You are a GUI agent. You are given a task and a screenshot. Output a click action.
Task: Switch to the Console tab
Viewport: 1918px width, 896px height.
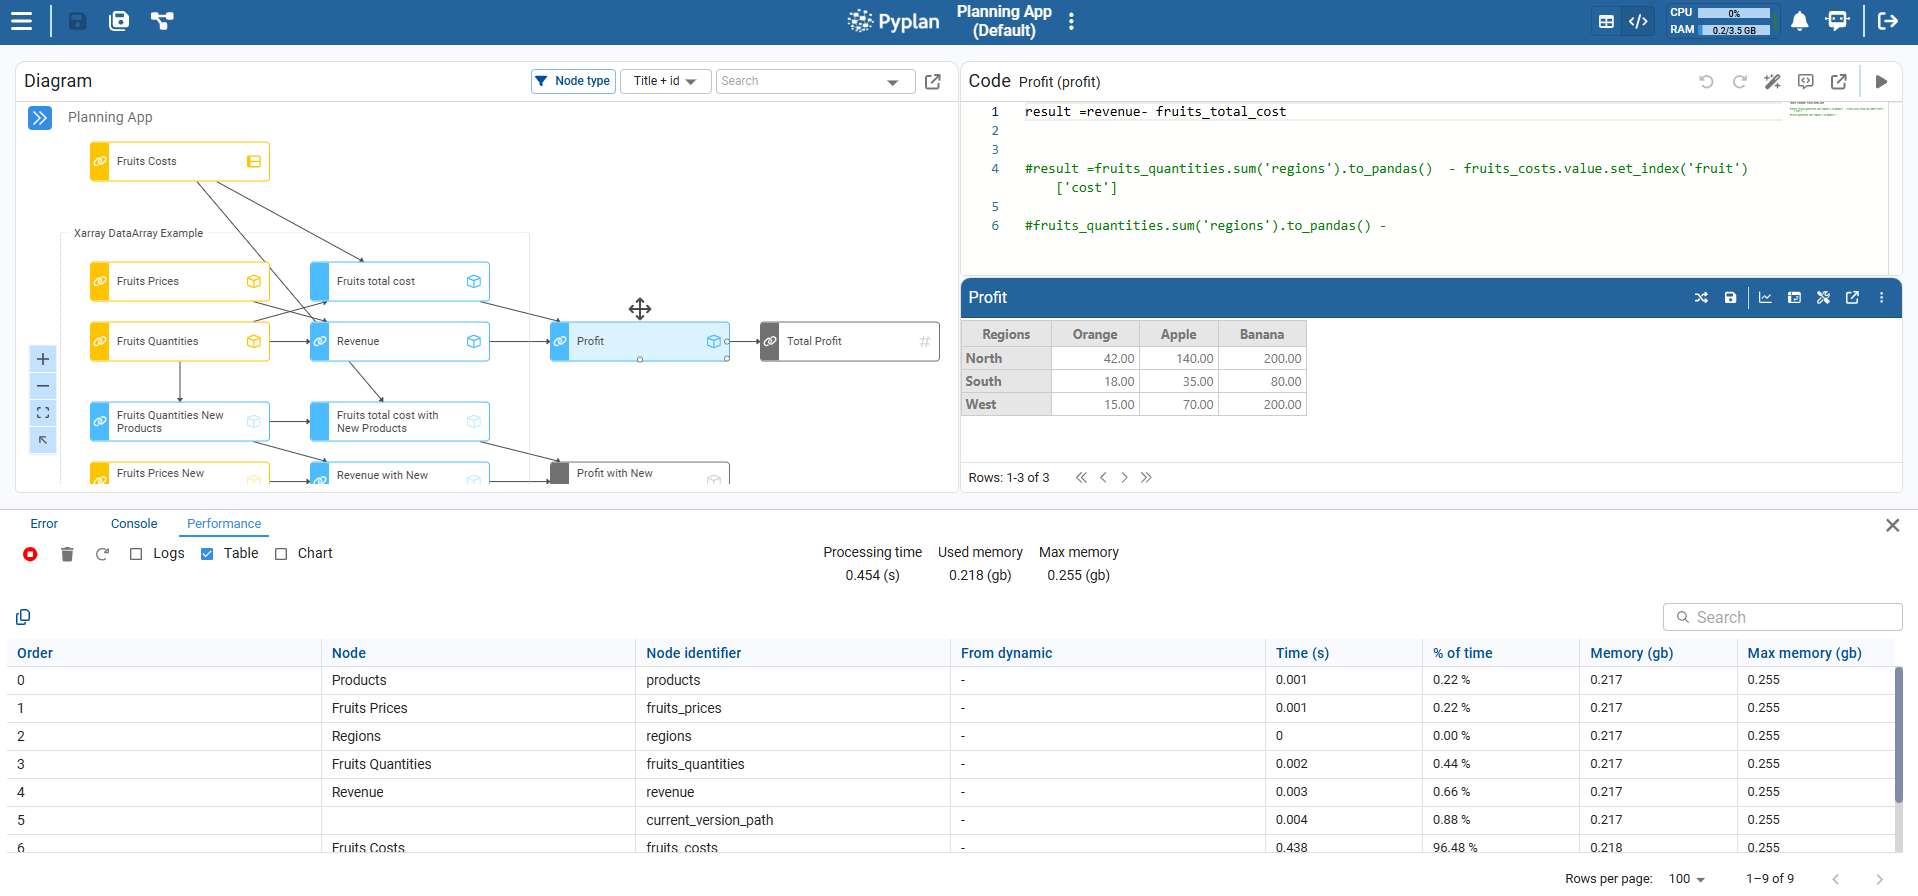(134, 524)
